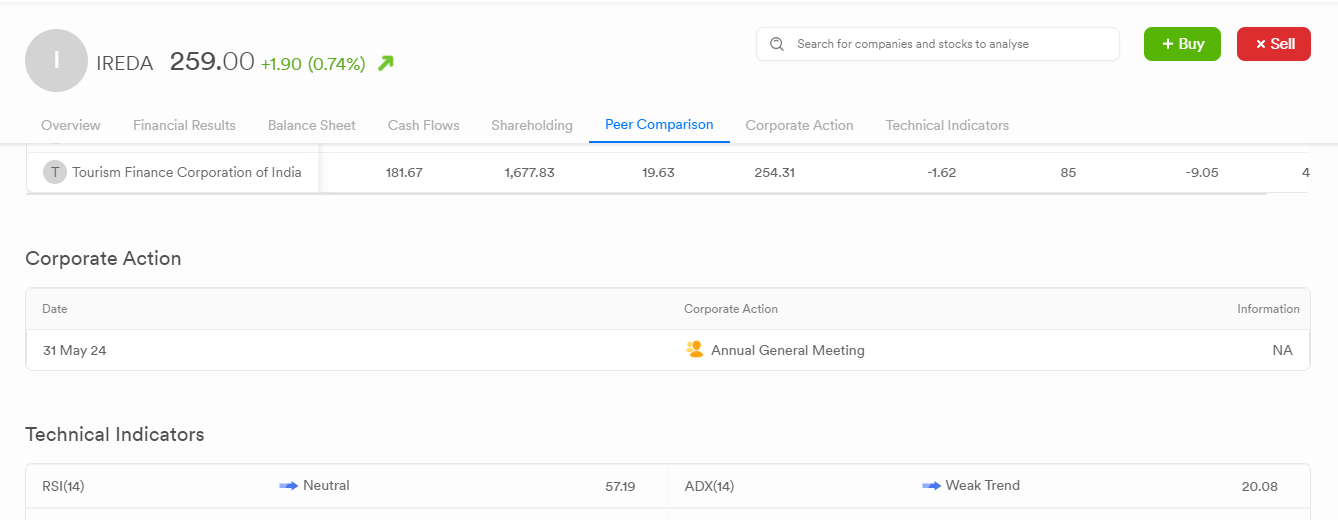Click the Annual General Meeting text
Screen dimensions: 1338x520
coord(788,350)
